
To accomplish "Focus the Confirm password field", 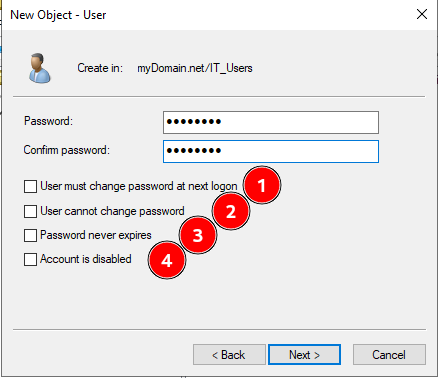I will [x=271, y=151].
